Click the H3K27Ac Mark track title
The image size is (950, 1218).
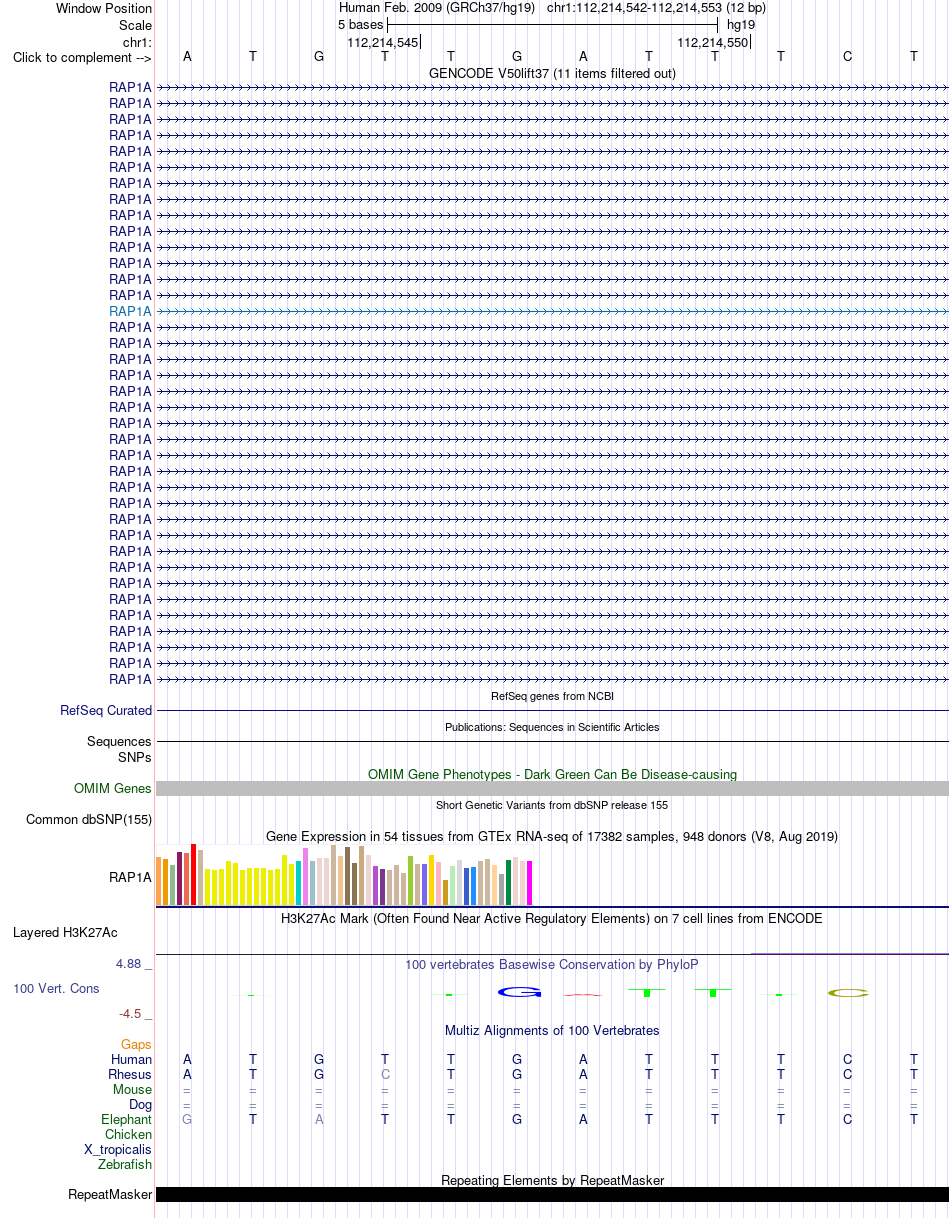click(552, 918)
